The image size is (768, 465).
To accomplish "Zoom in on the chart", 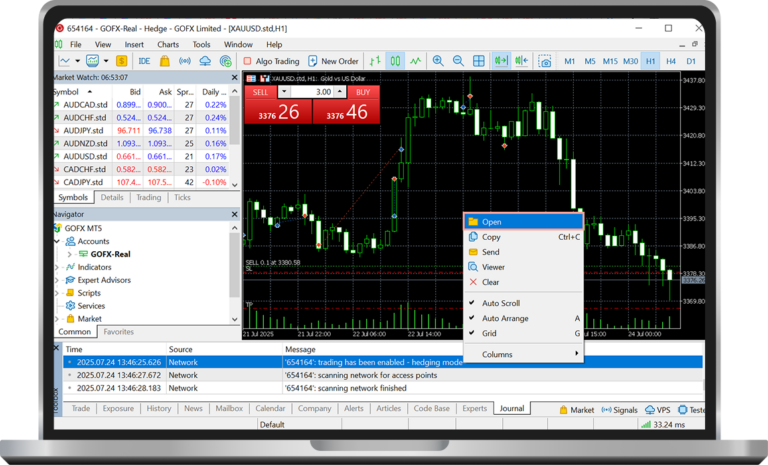I will (x=438, y=61).
